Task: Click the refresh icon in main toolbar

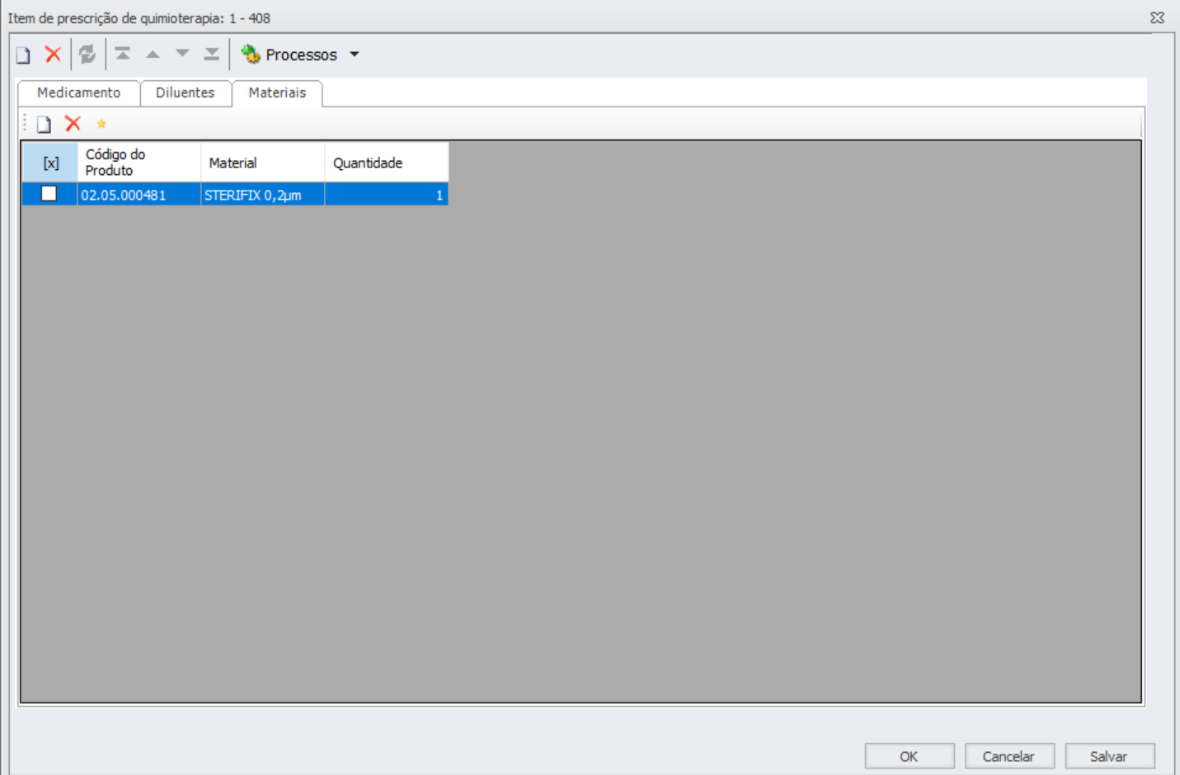Action: coord(87,54)
